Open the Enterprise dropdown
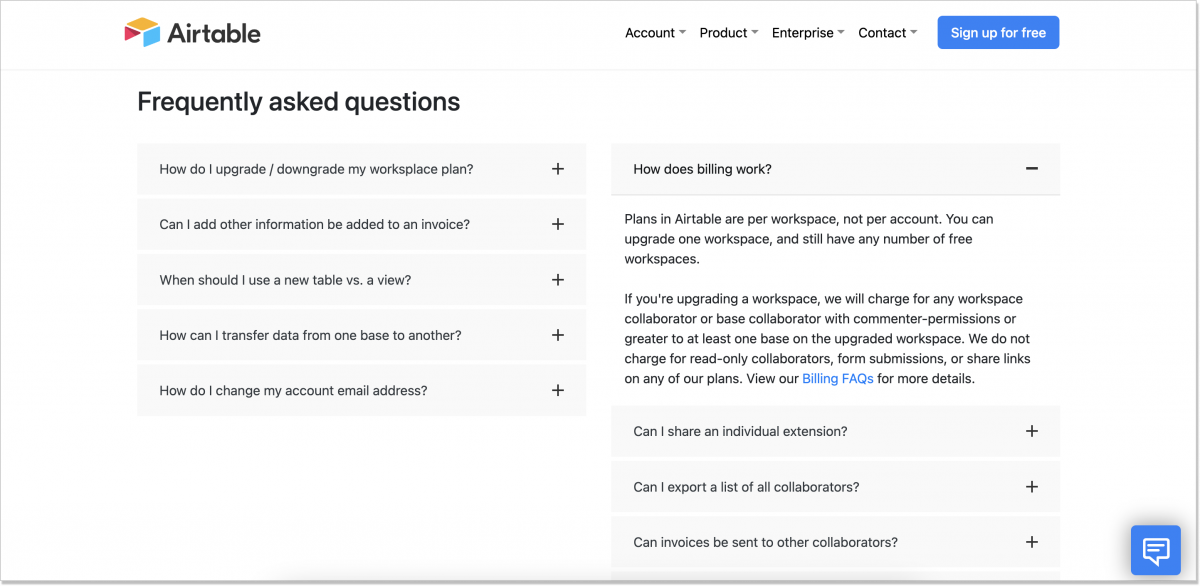Viewport: 1200px width, 586px height. pos(807,32)
